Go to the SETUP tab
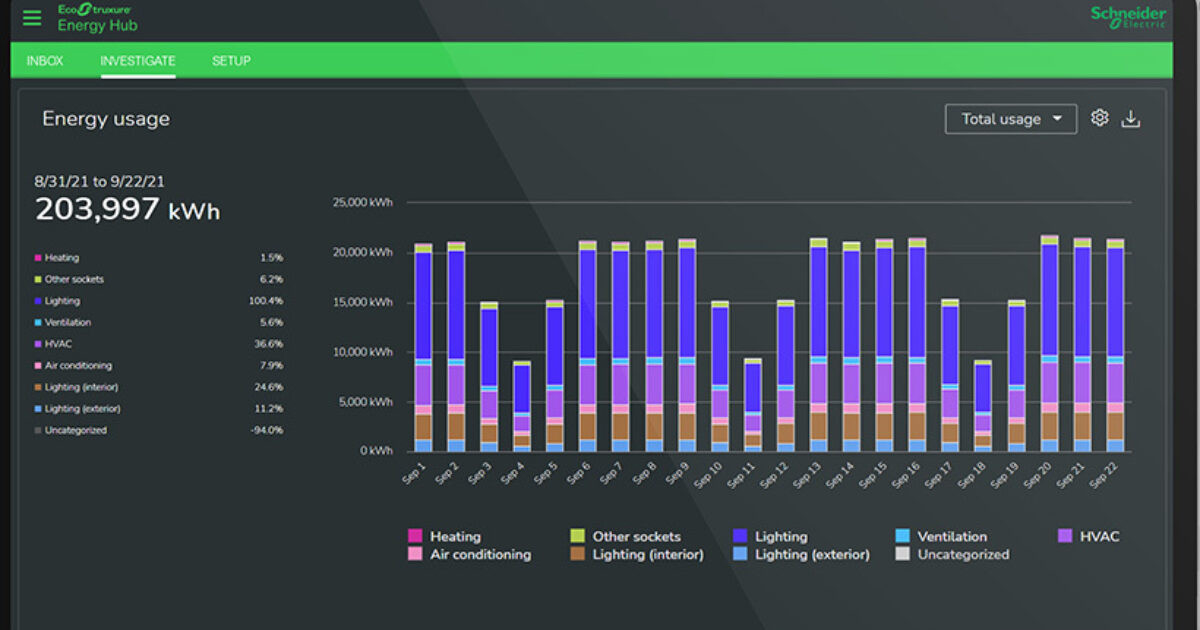The width and height of the screenshot is (1200, 630). tap(231, 61)
